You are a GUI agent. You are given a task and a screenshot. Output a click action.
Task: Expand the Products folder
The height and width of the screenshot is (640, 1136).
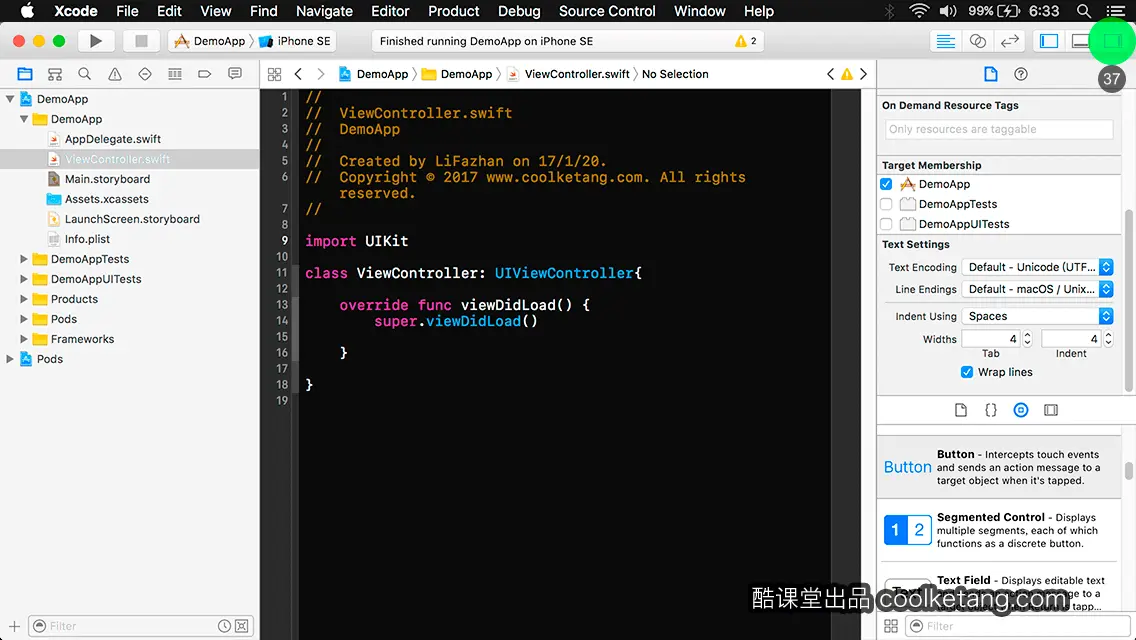pyautogui.click(x=24, y=299)
